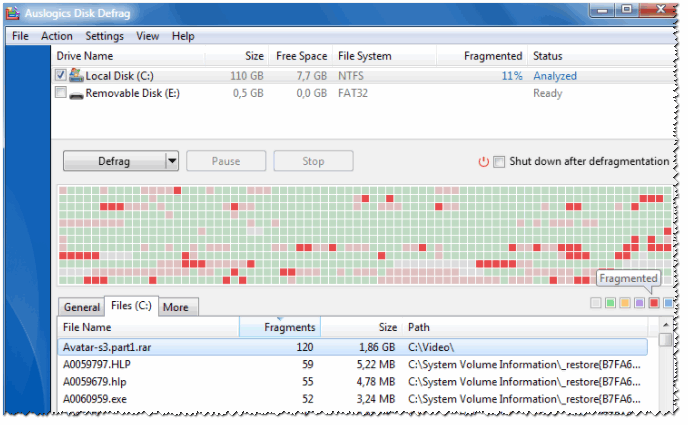Image resolution: width=688 pixels, height=425 pixels.
Task: Click the red Fragmented legend square
Action: pos(654,303)
